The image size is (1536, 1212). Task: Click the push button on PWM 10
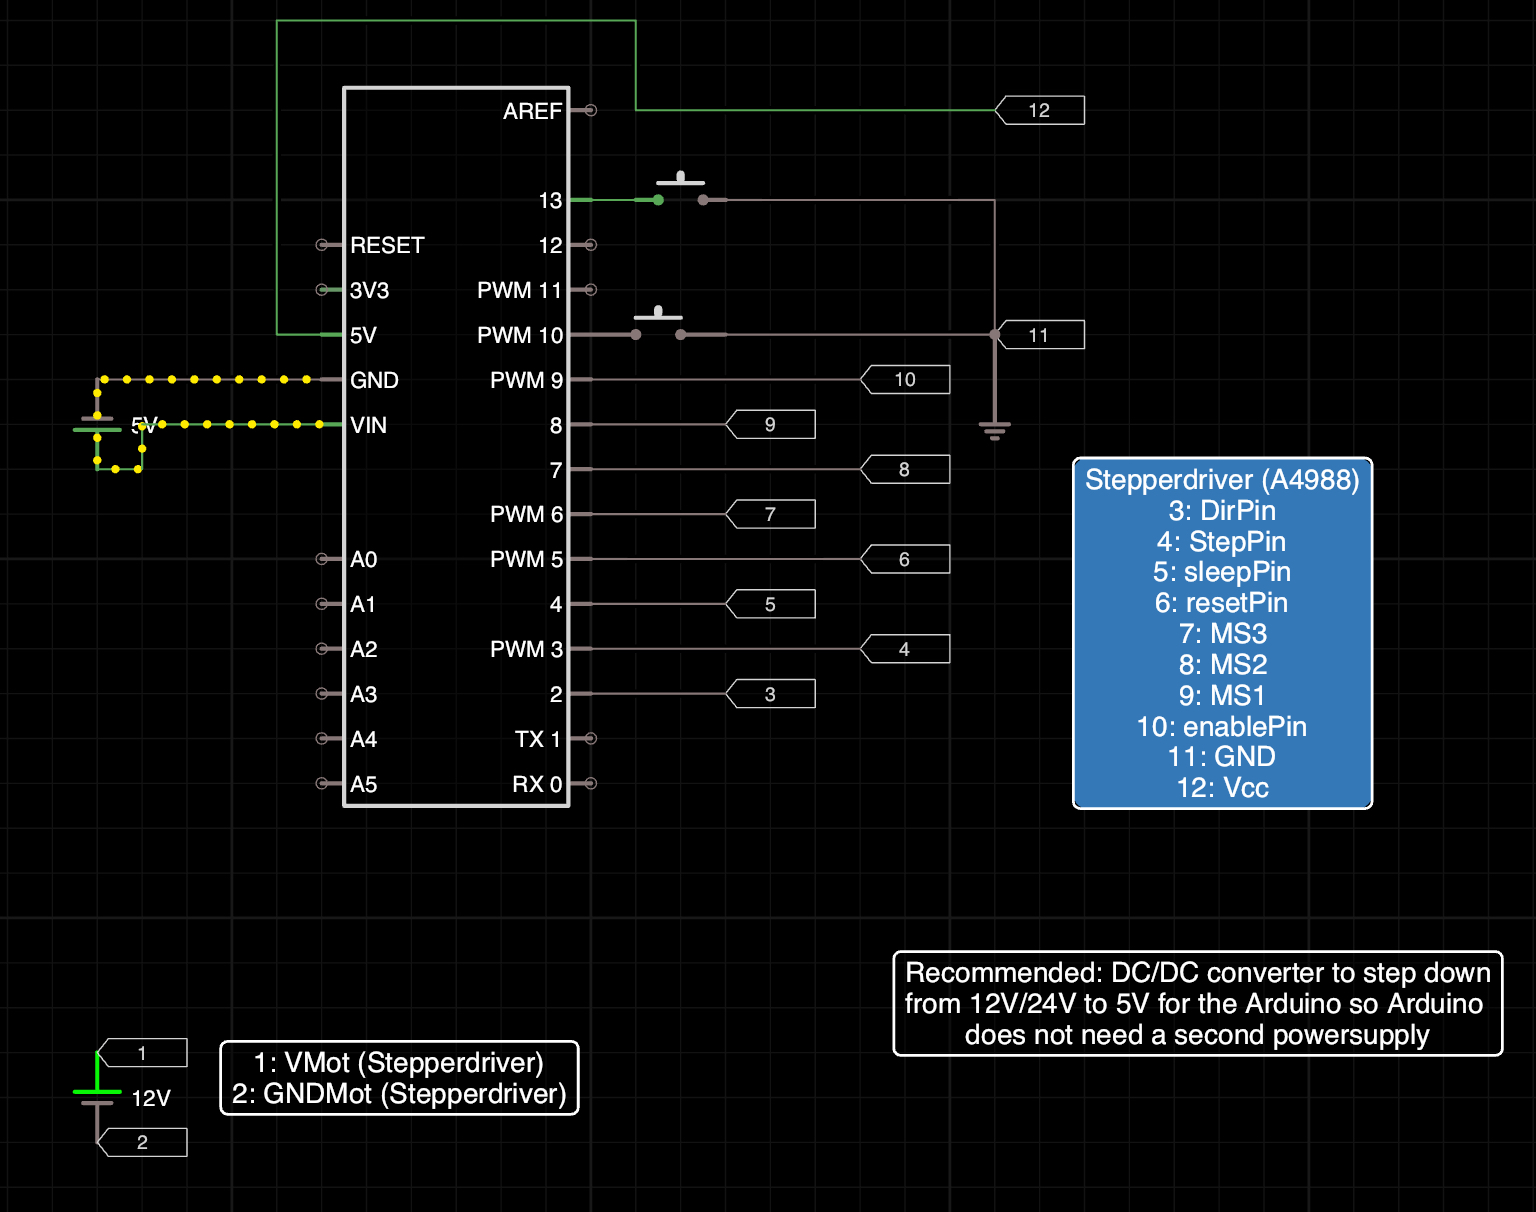pos(658,324)
